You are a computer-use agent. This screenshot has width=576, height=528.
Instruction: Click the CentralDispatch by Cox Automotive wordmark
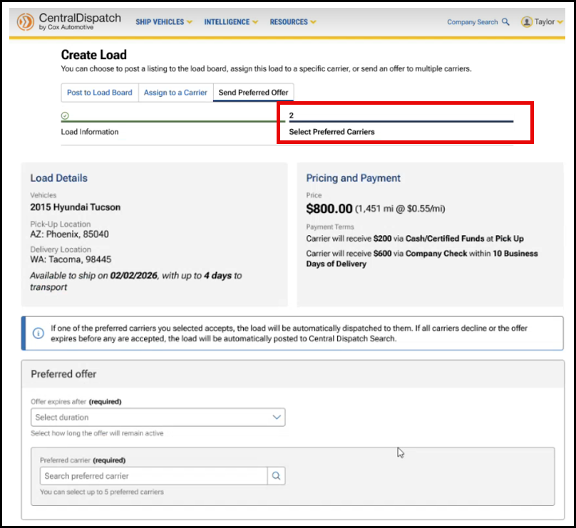tap(80, 21)
